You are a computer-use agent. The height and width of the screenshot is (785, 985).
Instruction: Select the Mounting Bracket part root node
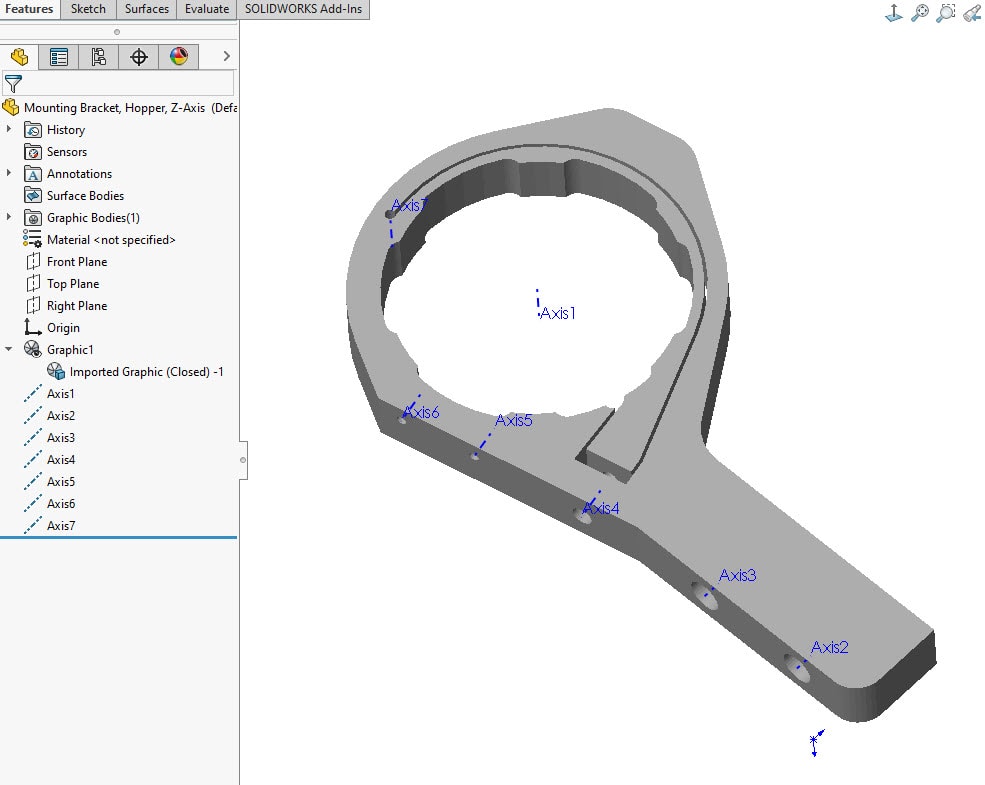[119, 108]
